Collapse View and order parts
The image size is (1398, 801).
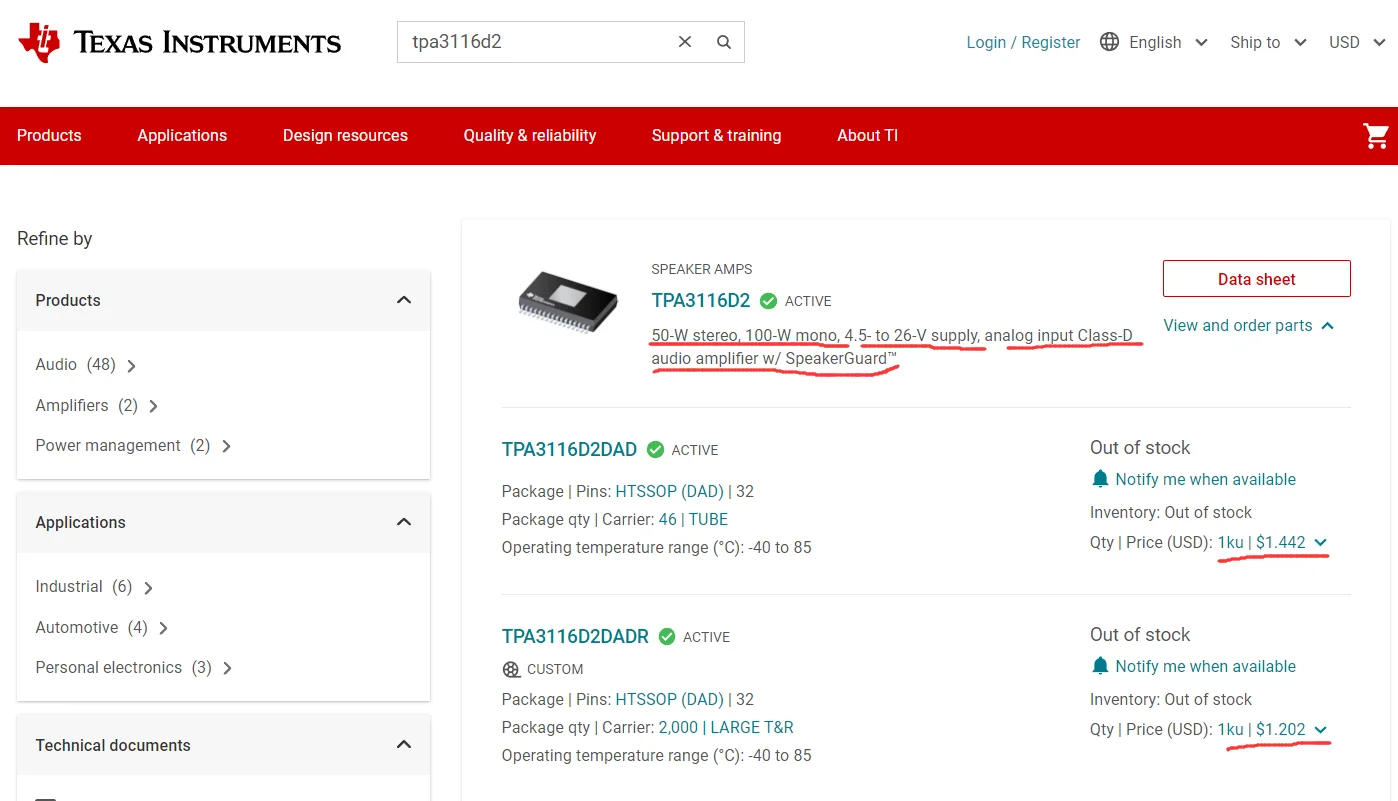click(1249, 326)
